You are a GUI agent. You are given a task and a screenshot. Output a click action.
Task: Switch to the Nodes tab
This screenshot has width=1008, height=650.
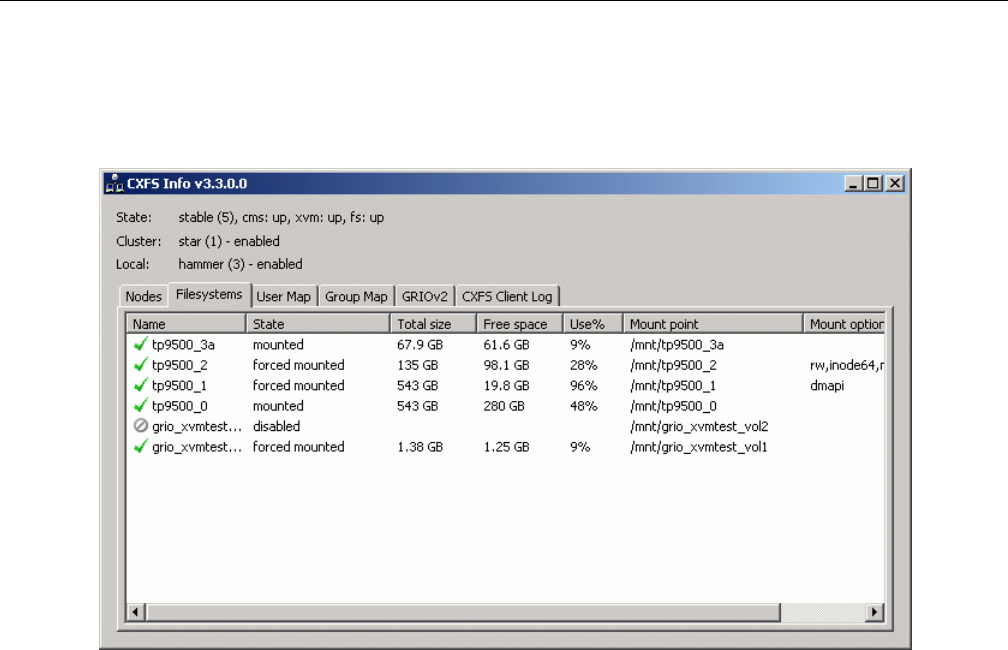click(143, 296)
